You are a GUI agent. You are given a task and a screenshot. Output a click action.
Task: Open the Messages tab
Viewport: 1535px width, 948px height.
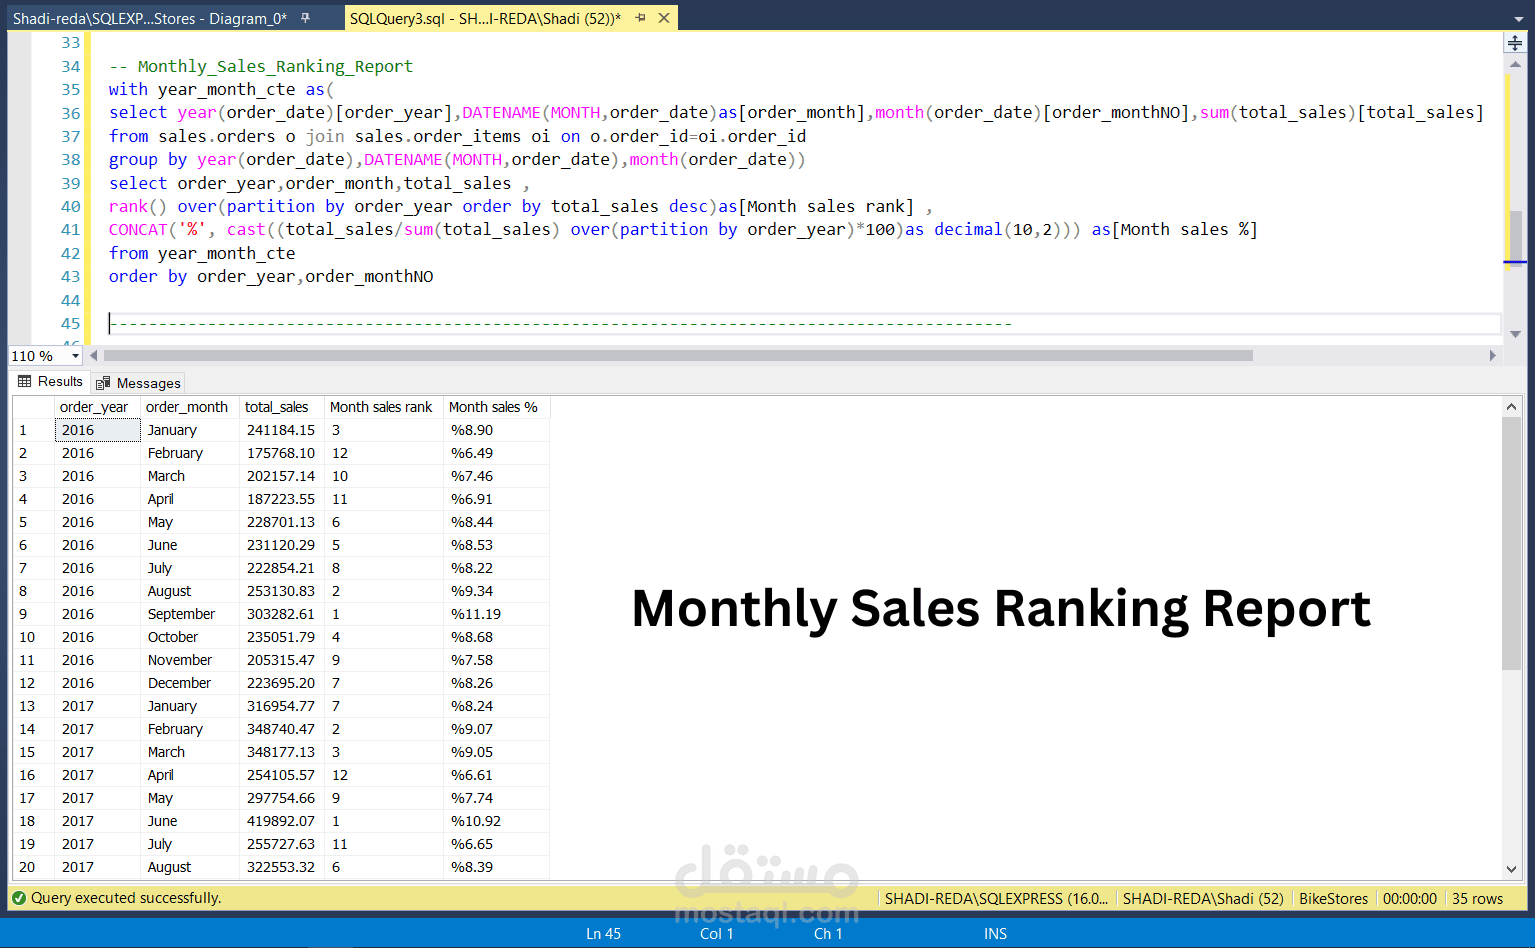coord(139,383)
